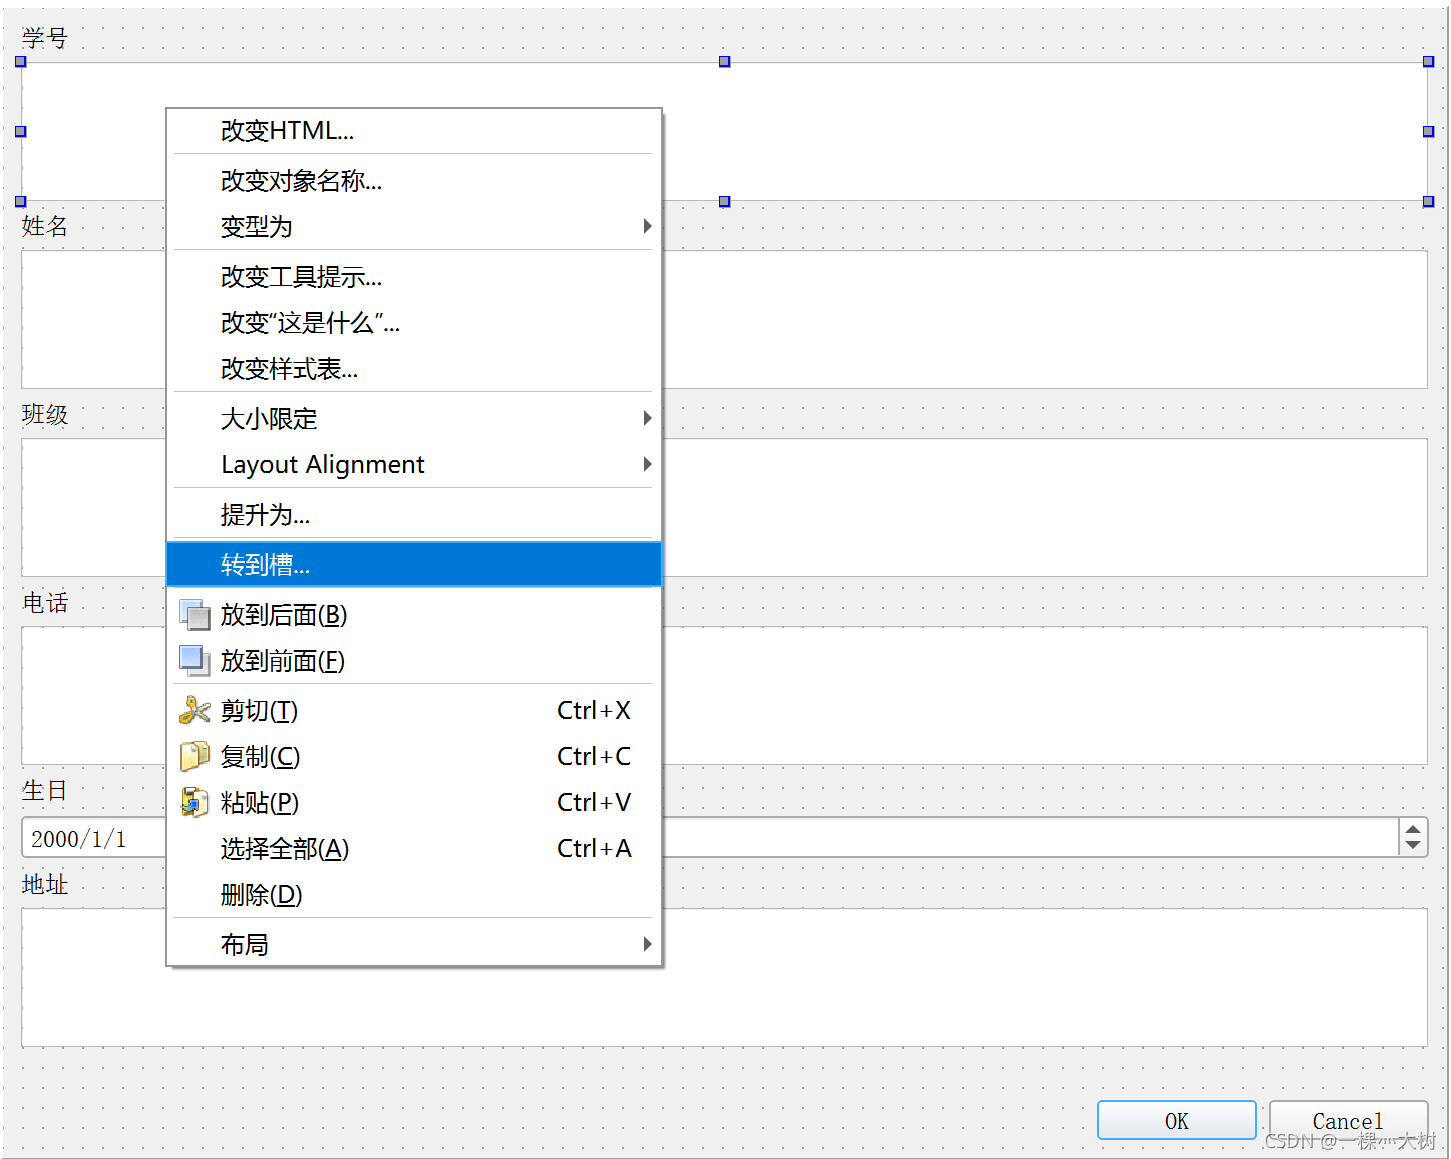Select 改变工具提示... option
Image resolution: width=1451 pixels, height=1159 pixels.
click(414, 277)
